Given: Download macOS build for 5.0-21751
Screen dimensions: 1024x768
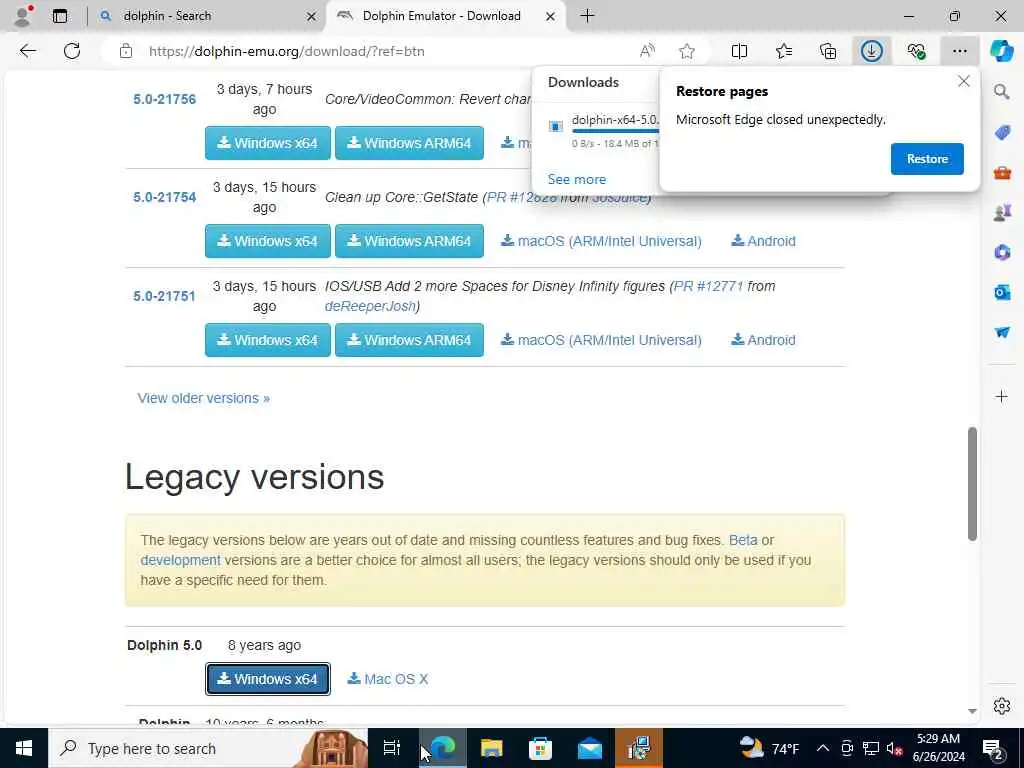Looking at the screenshot, I should 601,340.
